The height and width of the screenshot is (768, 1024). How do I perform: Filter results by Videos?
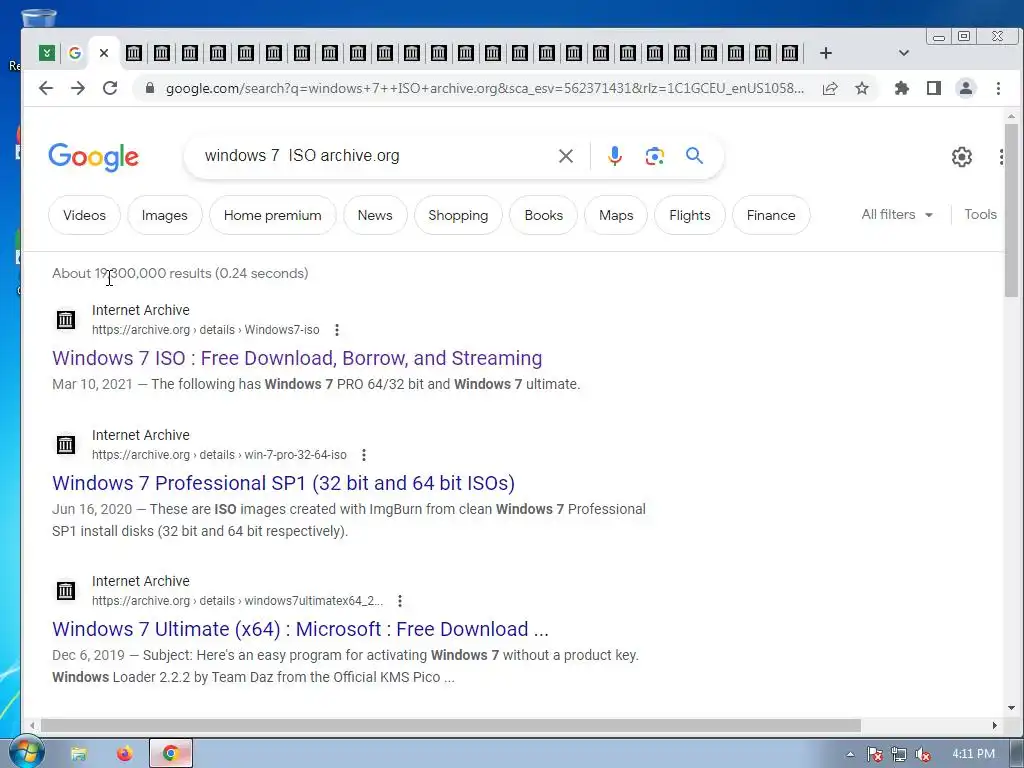[x=84, y=215]
